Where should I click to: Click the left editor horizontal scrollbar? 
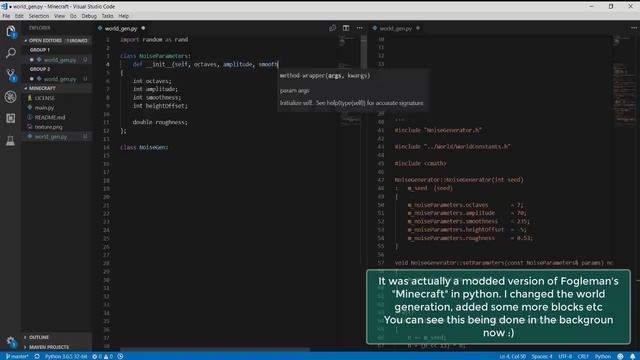[215, 350]
